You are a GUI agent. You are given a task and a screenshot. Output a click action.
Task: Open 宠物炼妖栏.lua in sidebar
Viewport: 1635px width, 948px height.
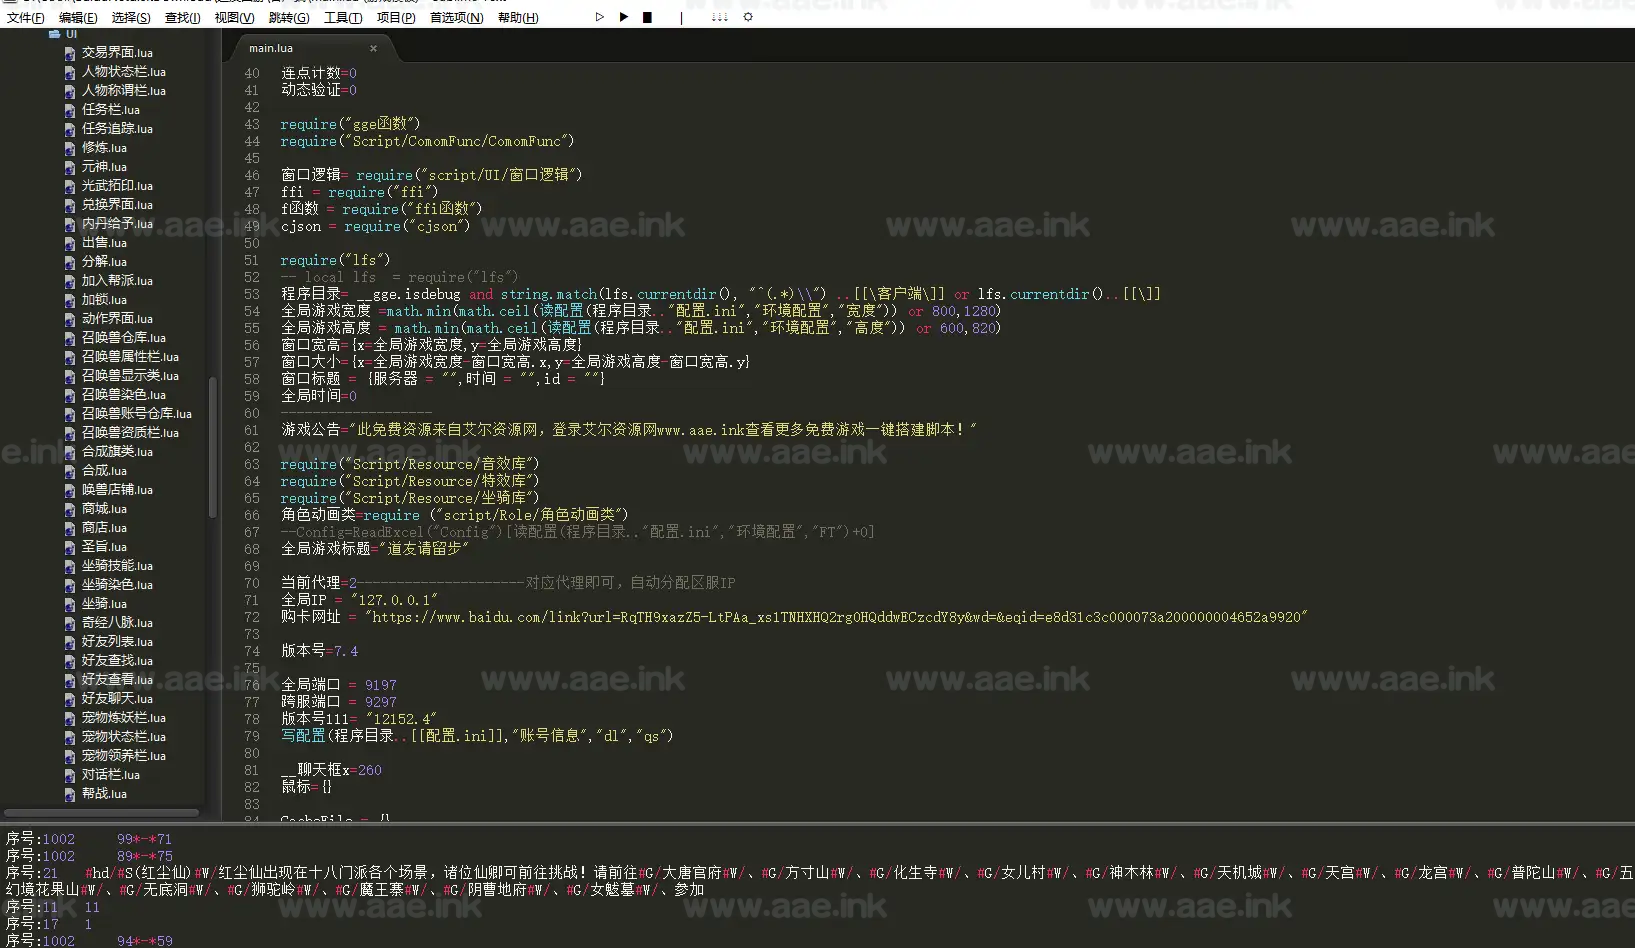click(124, 718)
